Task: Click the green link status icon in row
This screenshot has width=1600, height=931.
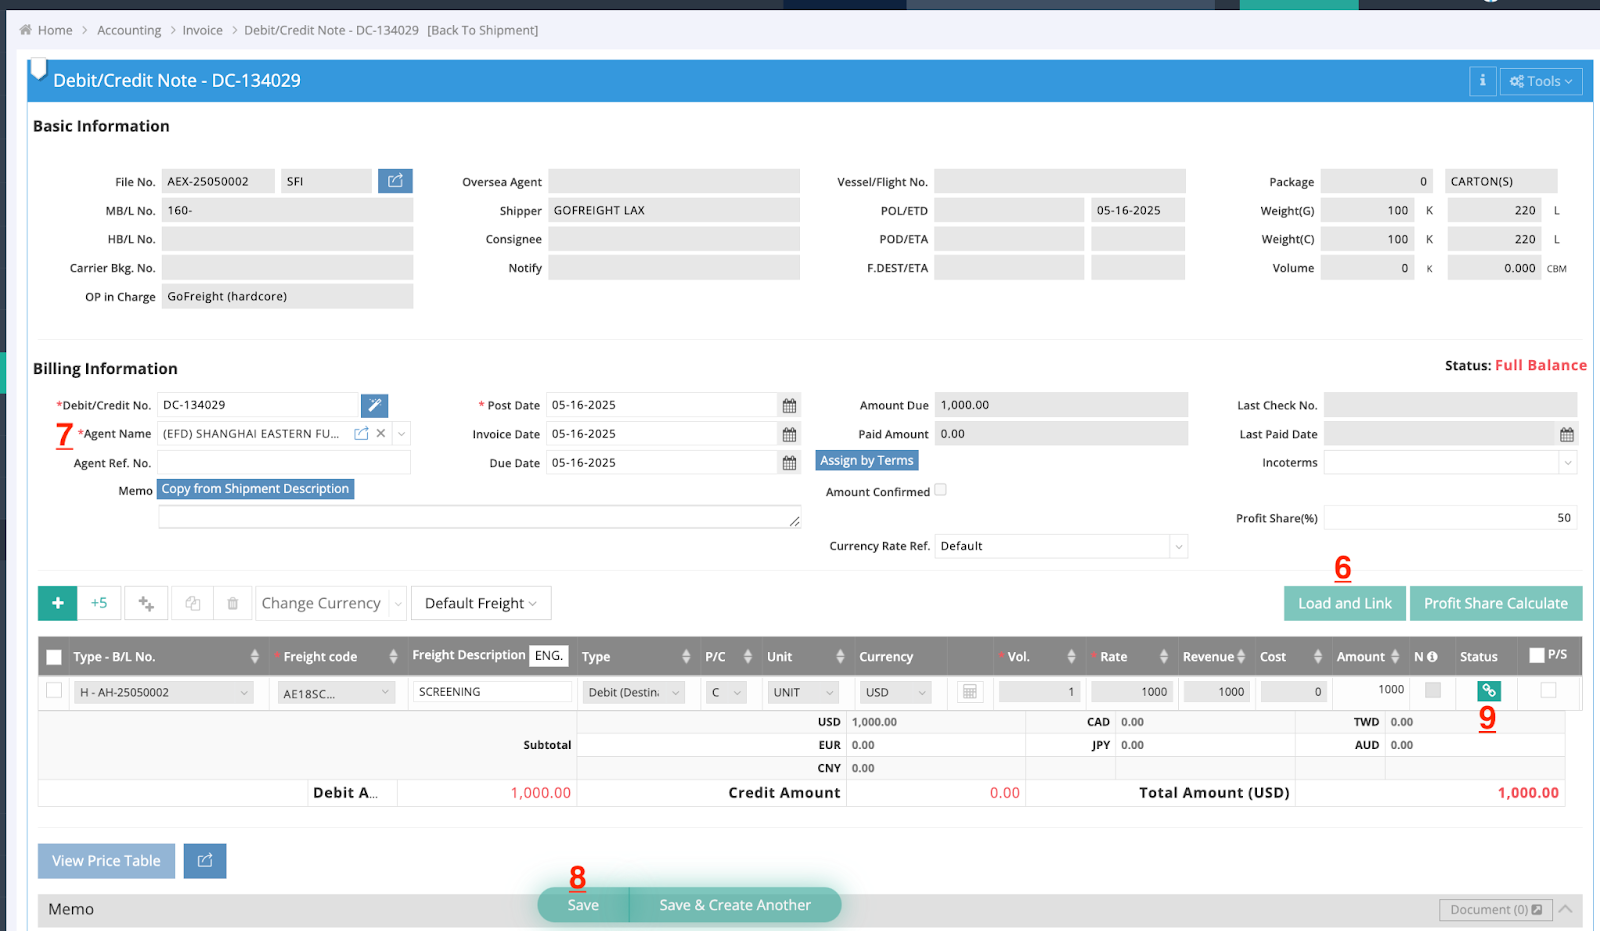Action: point(1488,691)
